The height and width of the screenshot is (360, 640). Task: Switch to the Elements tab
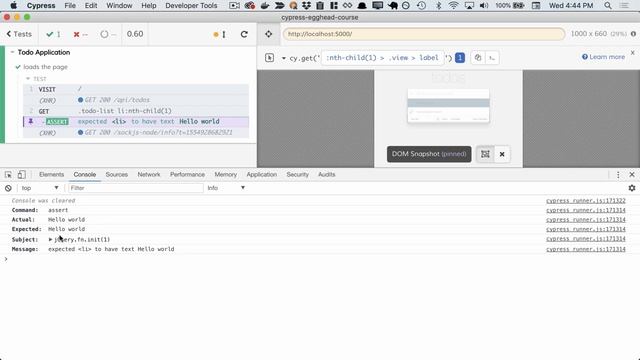coord(51,175)
